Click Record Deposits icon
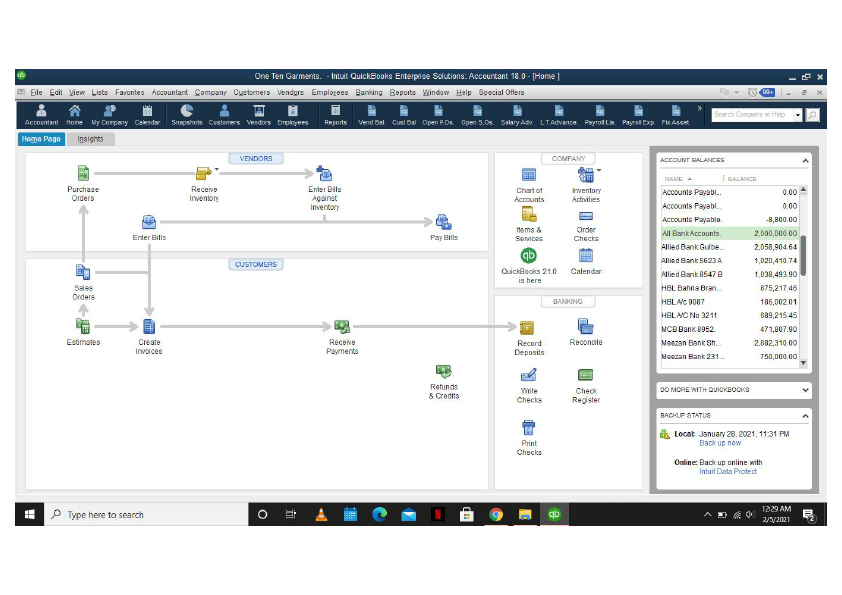 point(527,328)
